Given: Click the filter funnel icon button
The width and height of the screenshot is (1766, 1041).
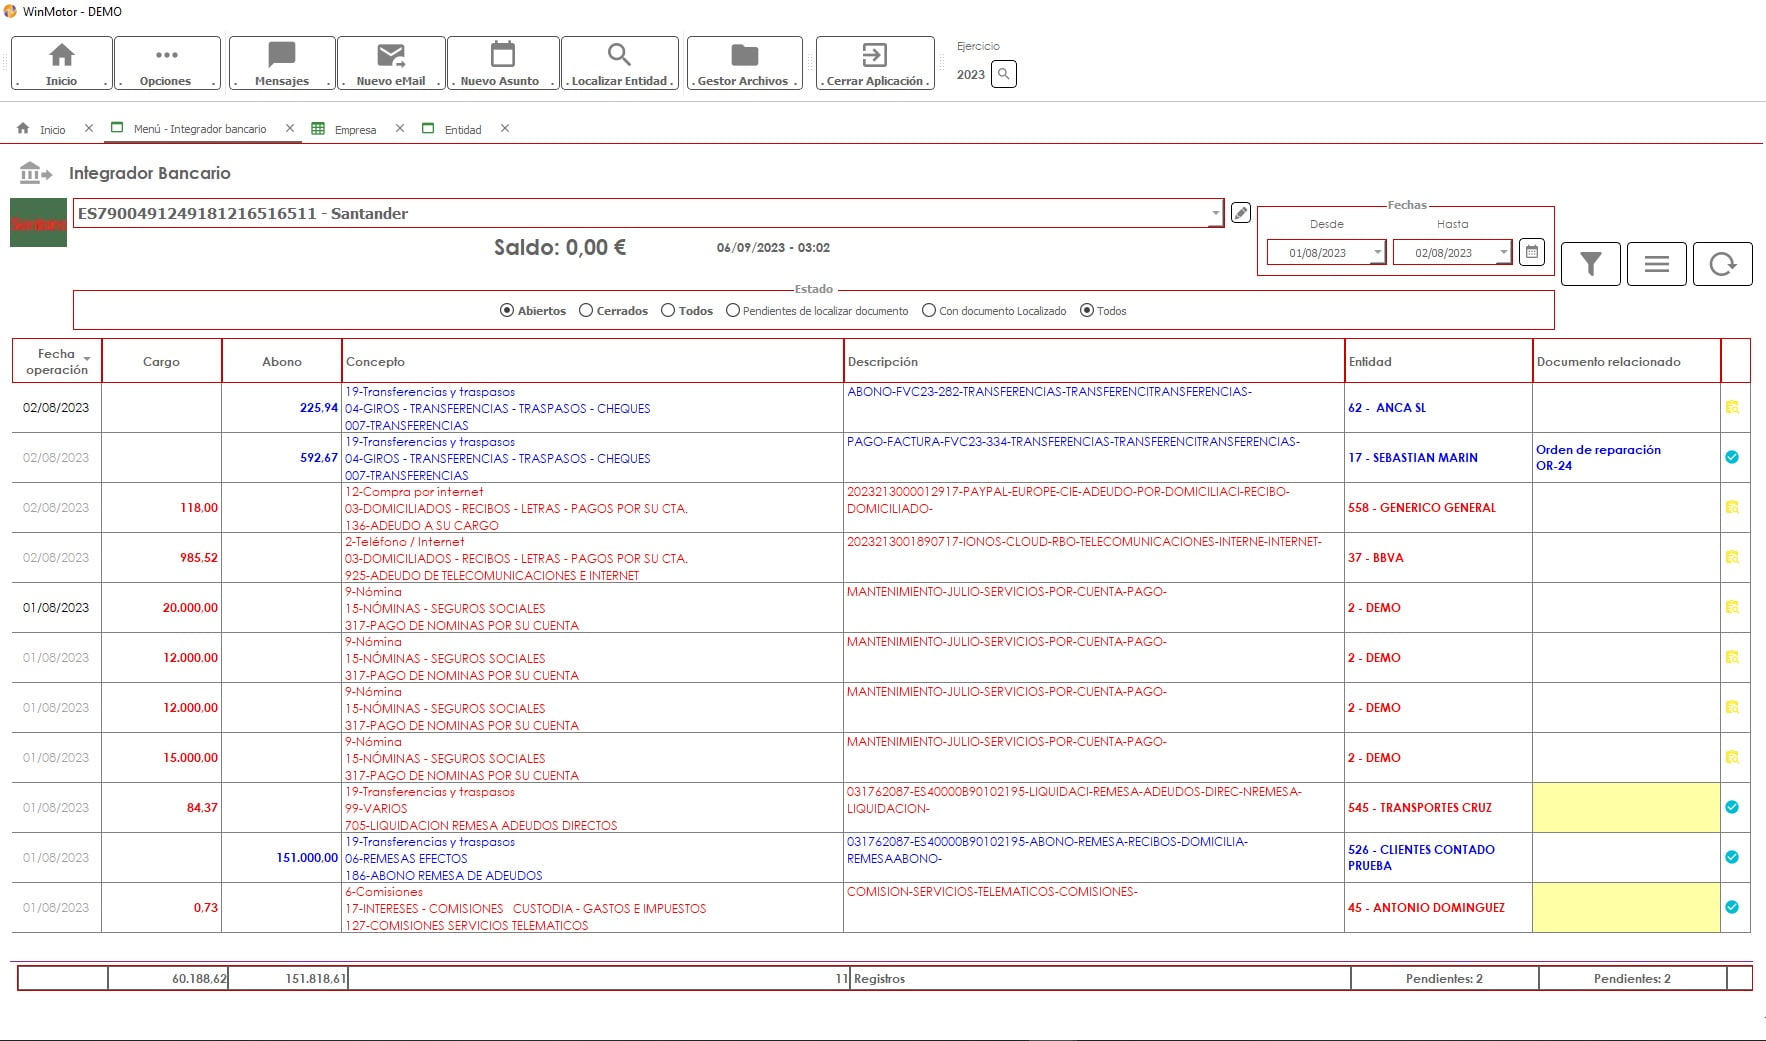Looking at the screenshot, I should point(1590,264).
